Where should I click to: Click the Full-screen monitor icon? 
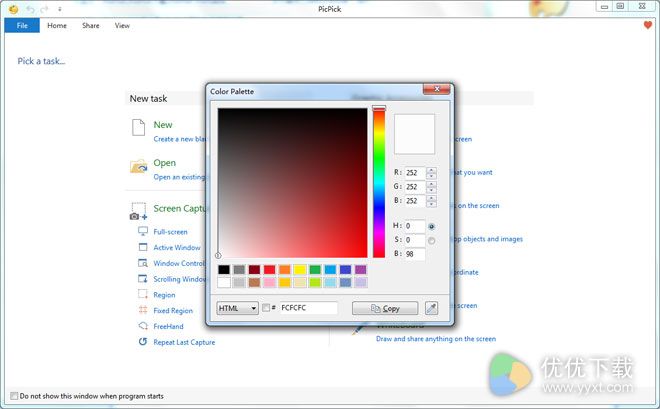click(143, 231)
